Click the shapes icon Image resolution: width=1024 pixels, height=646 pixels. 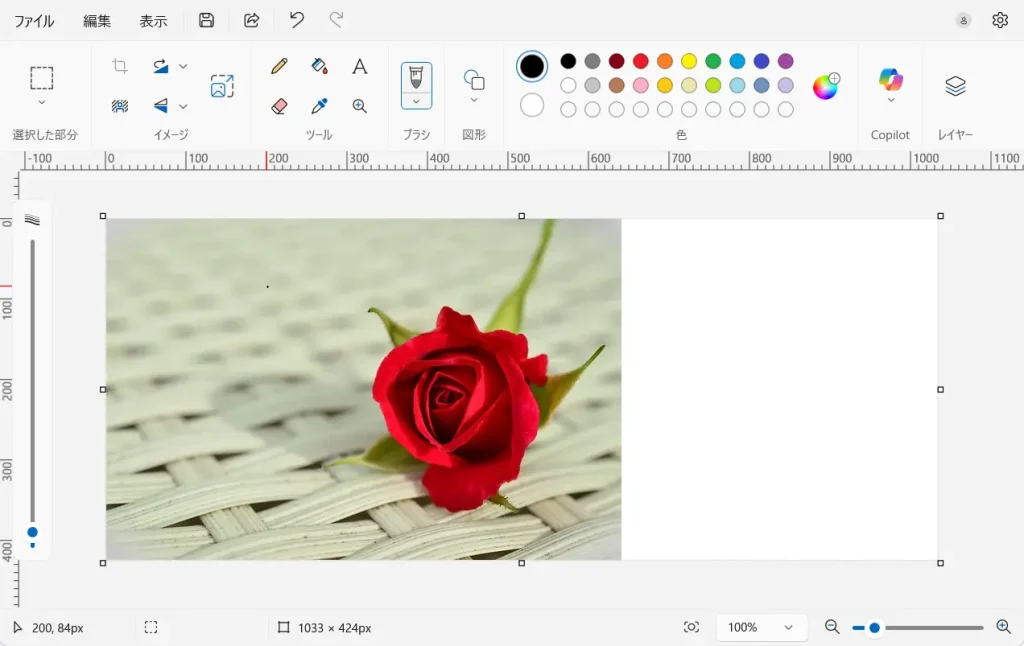pyautogui.click(x=474, y=80)
